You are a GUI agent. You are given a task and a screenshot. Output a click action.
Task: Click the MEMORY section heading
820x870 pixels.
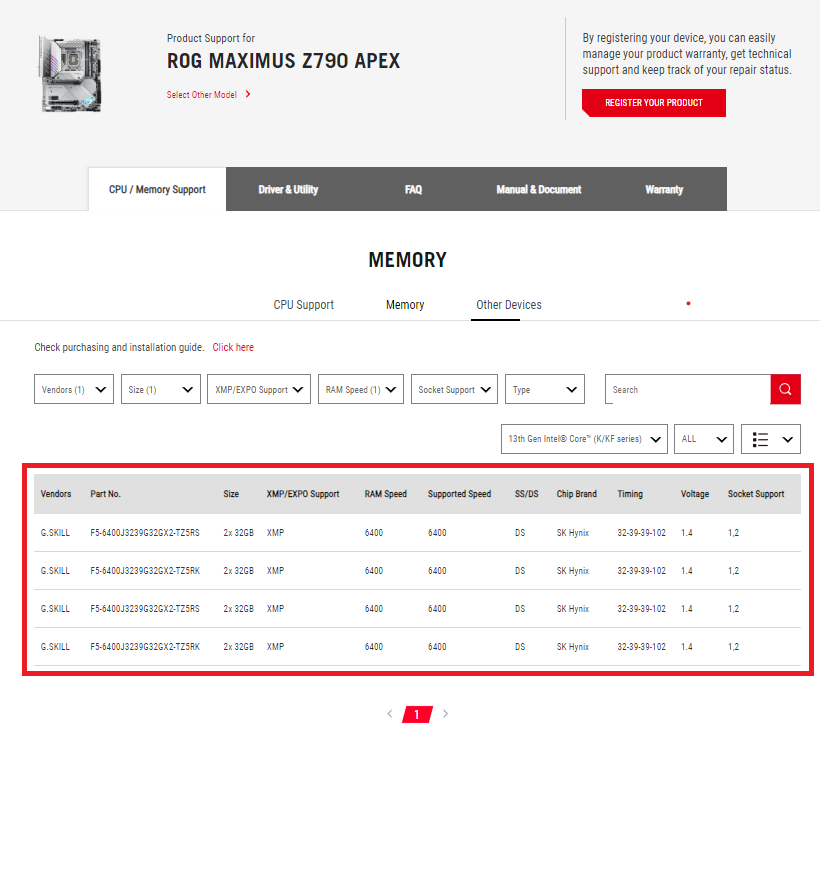click(408, 260)
